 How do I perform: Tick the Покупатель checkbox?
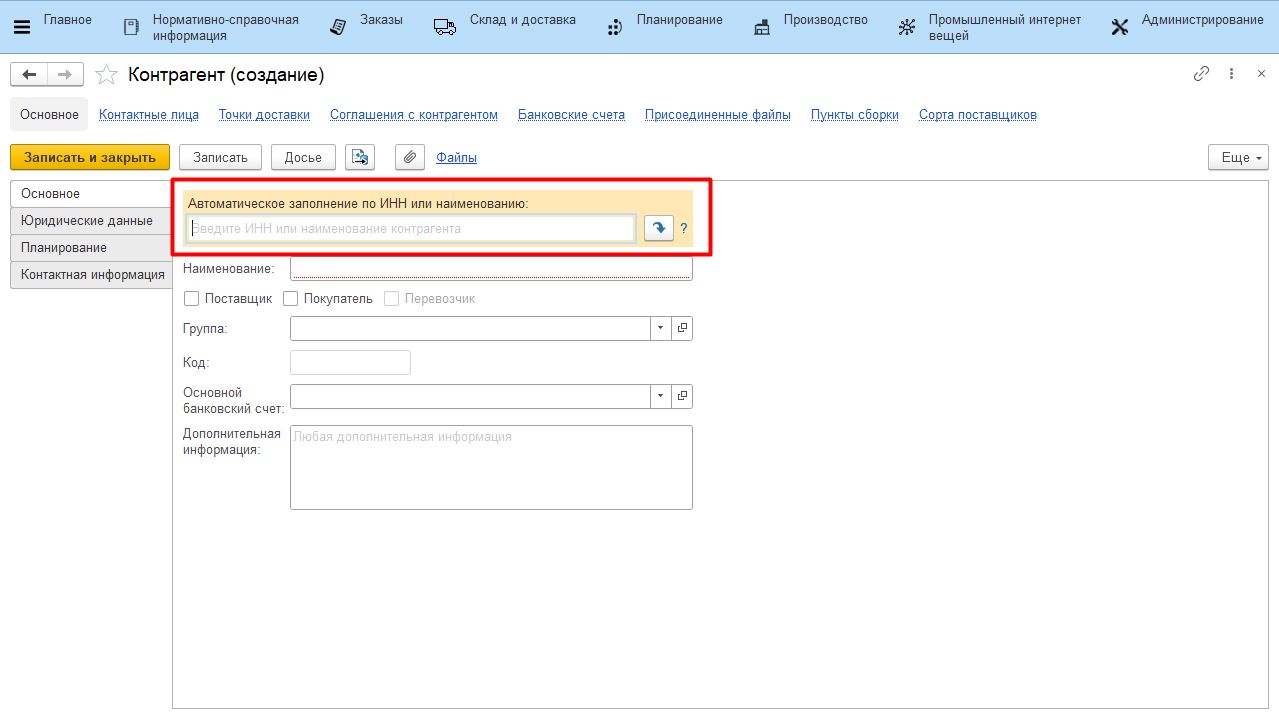tap(291, 298)
